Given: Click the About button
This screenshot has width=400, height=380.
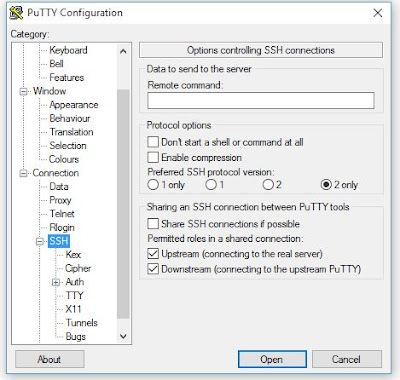Looking at the screenshot, I should pos(50,359).
